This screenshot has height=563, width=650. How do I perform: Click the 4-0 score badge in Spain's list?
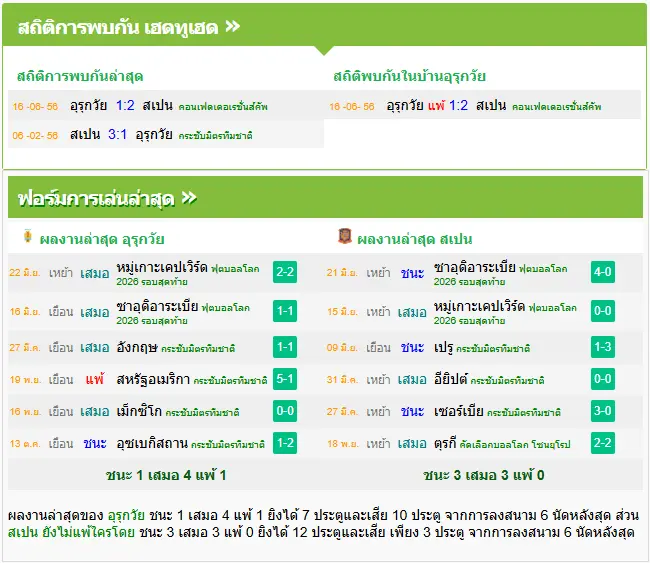(603, 272)
